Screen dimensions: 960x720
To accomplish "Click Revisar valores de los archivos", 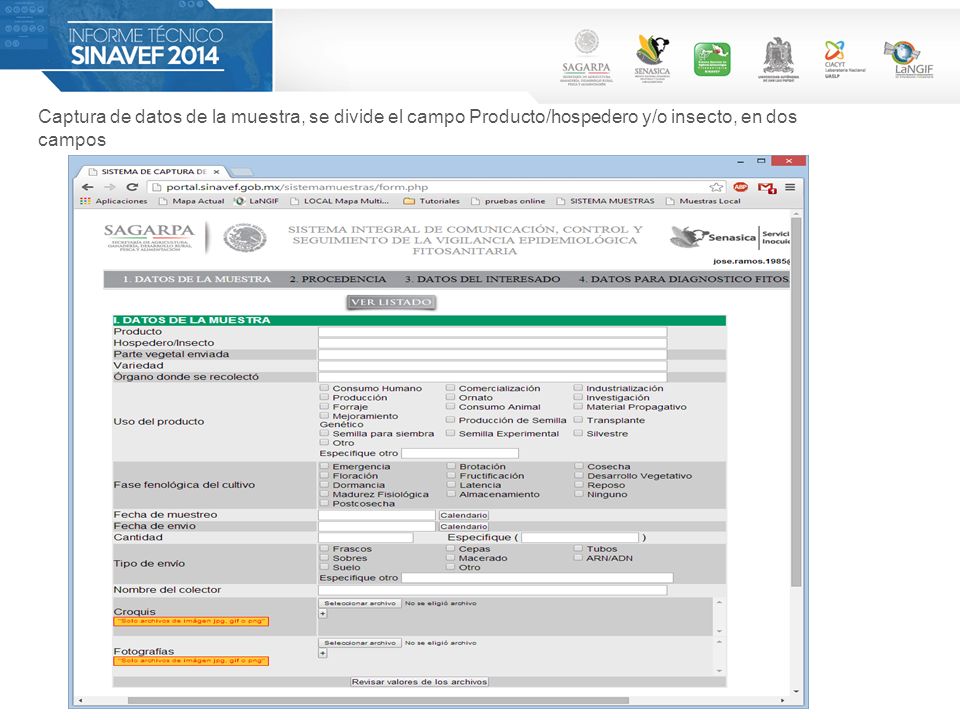I will [x=419, y=682].
